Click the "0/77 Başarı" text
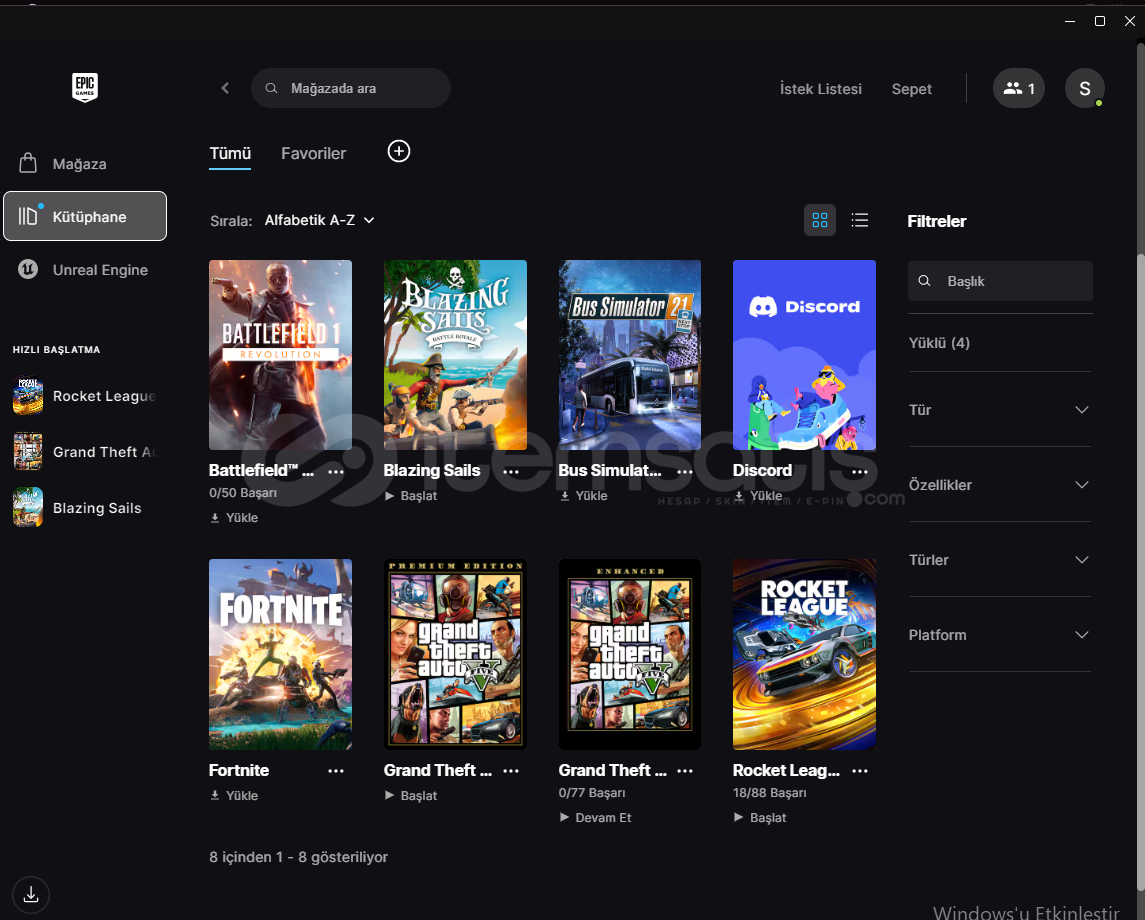 coord(591,793)
